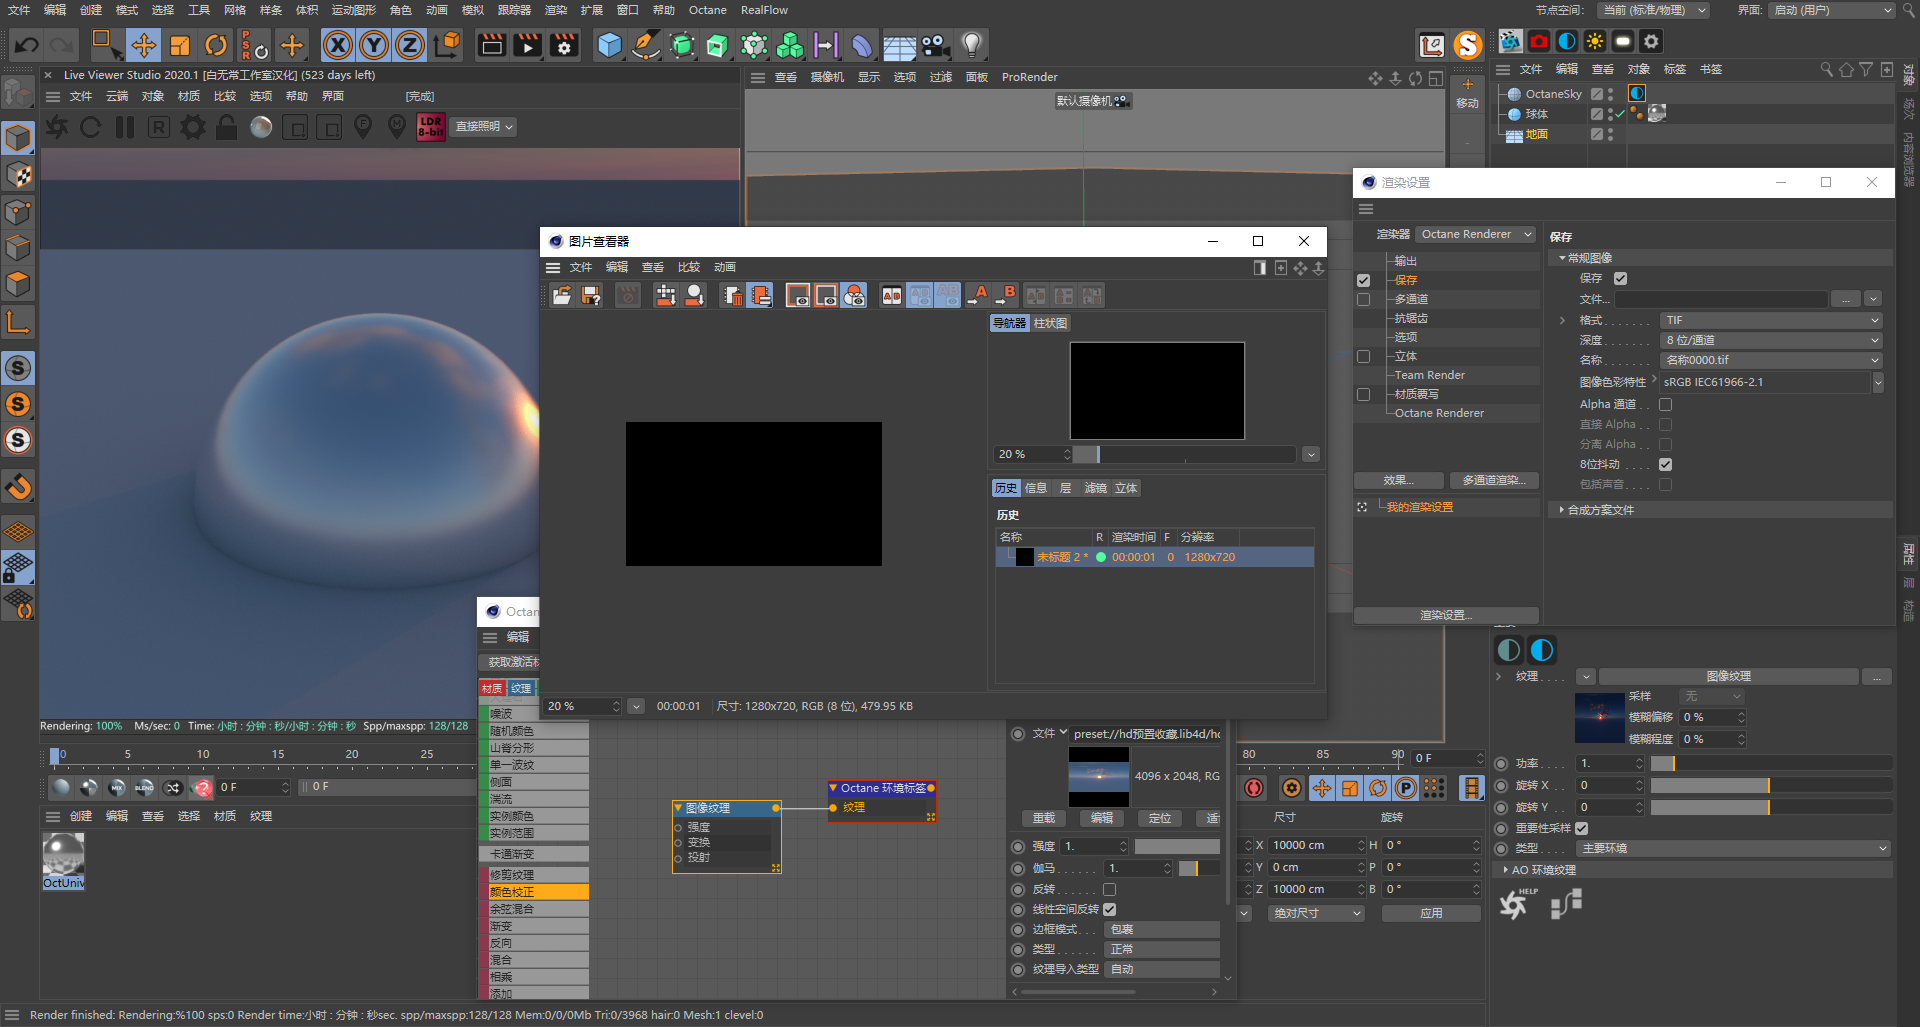Screen dimensions: 1920x1027
Task: Open the Octane menu in main menu bar
Action: coord(708,10)
